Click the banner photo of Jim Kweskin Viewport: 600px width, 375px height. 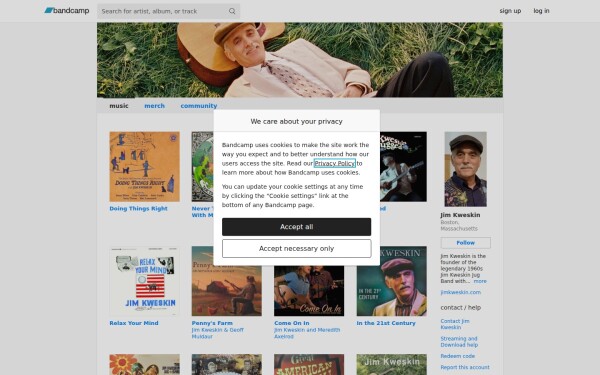pyautogui.click(x=300, y=60)
